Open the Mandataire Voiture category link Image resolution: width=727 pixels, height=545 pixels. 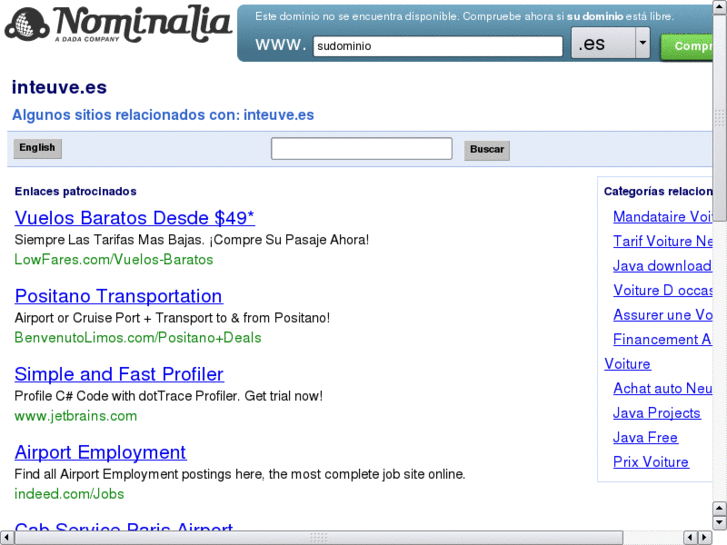point(663,217)
